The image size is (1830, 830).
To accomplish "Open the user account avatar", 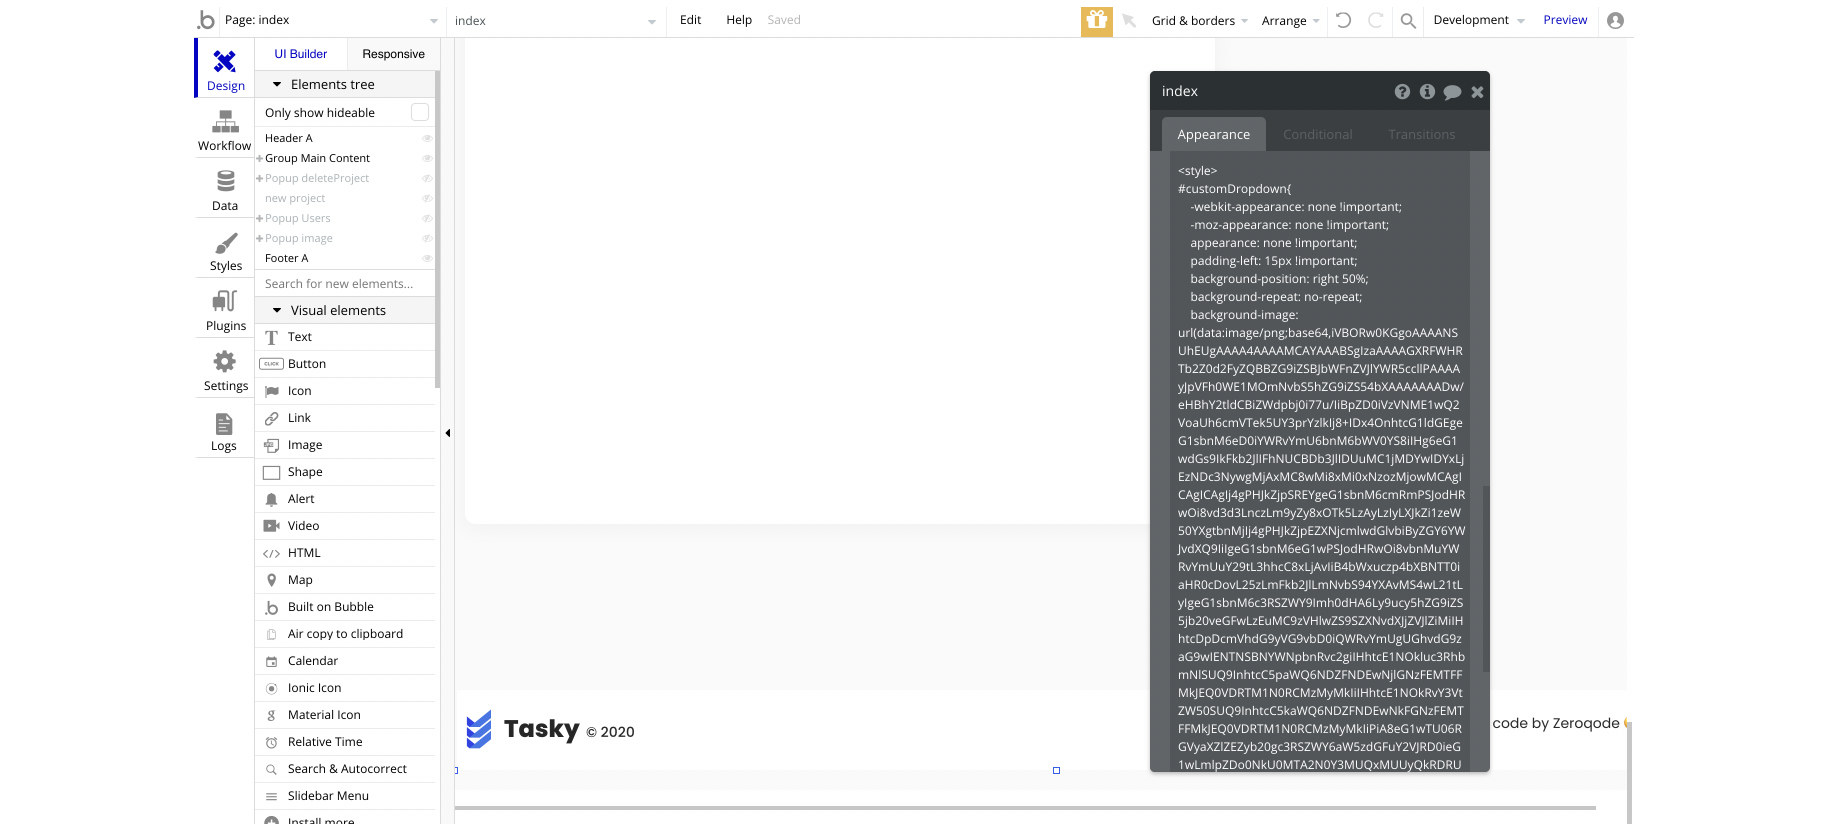I will 1615,20.
